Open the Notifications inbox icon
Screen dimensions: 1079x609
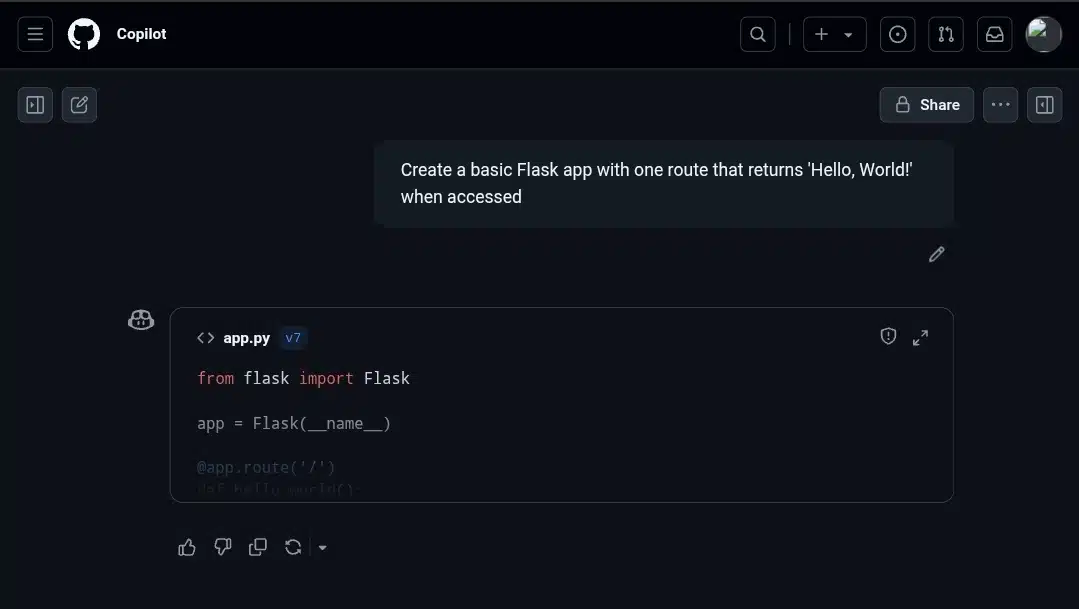point(994,34)
